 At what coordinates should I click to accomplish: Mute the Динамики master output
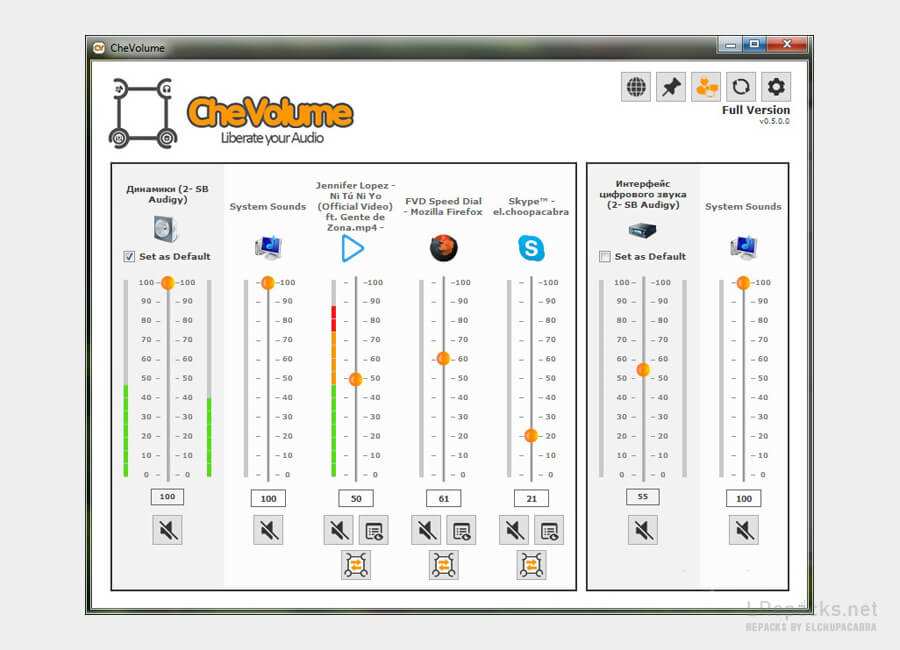167,530
